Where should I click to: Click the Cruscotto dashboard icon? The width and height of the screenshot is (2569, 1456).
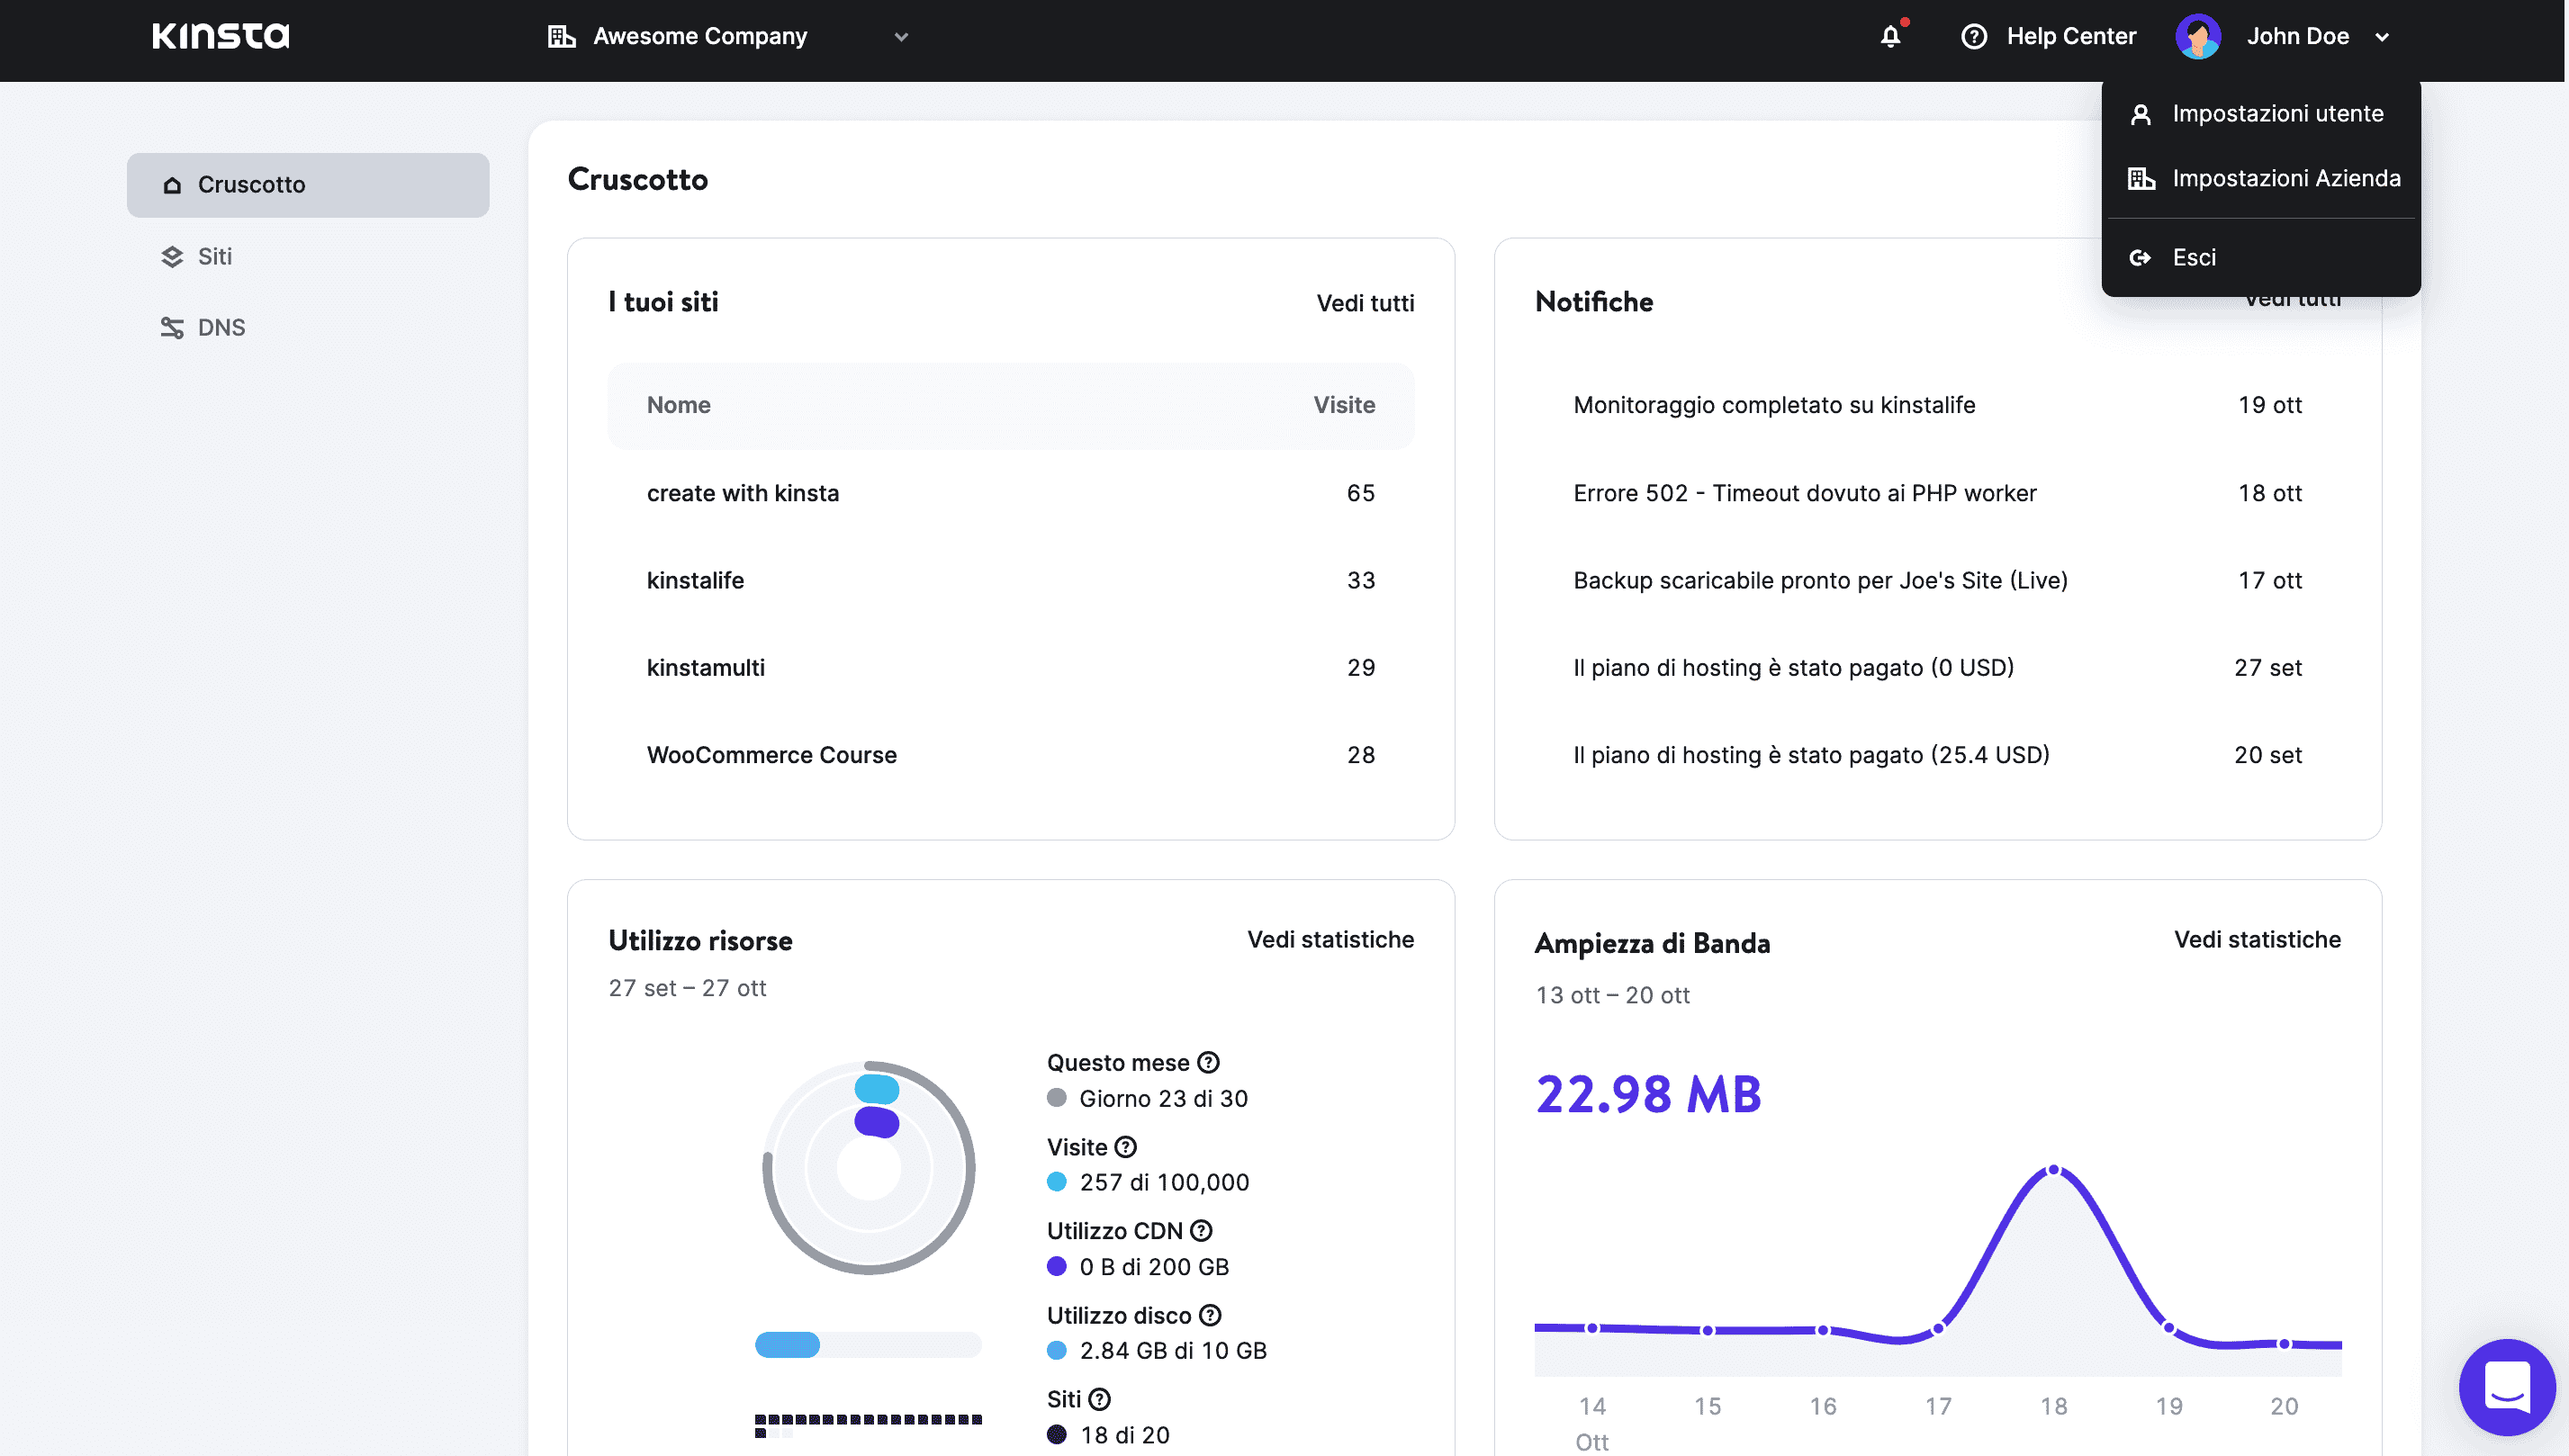coord(173,184)
